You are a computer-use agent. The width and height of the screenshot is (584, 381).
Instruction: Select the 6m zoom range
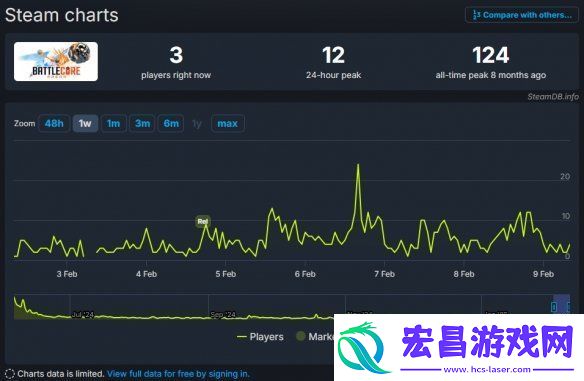[171, 123]
